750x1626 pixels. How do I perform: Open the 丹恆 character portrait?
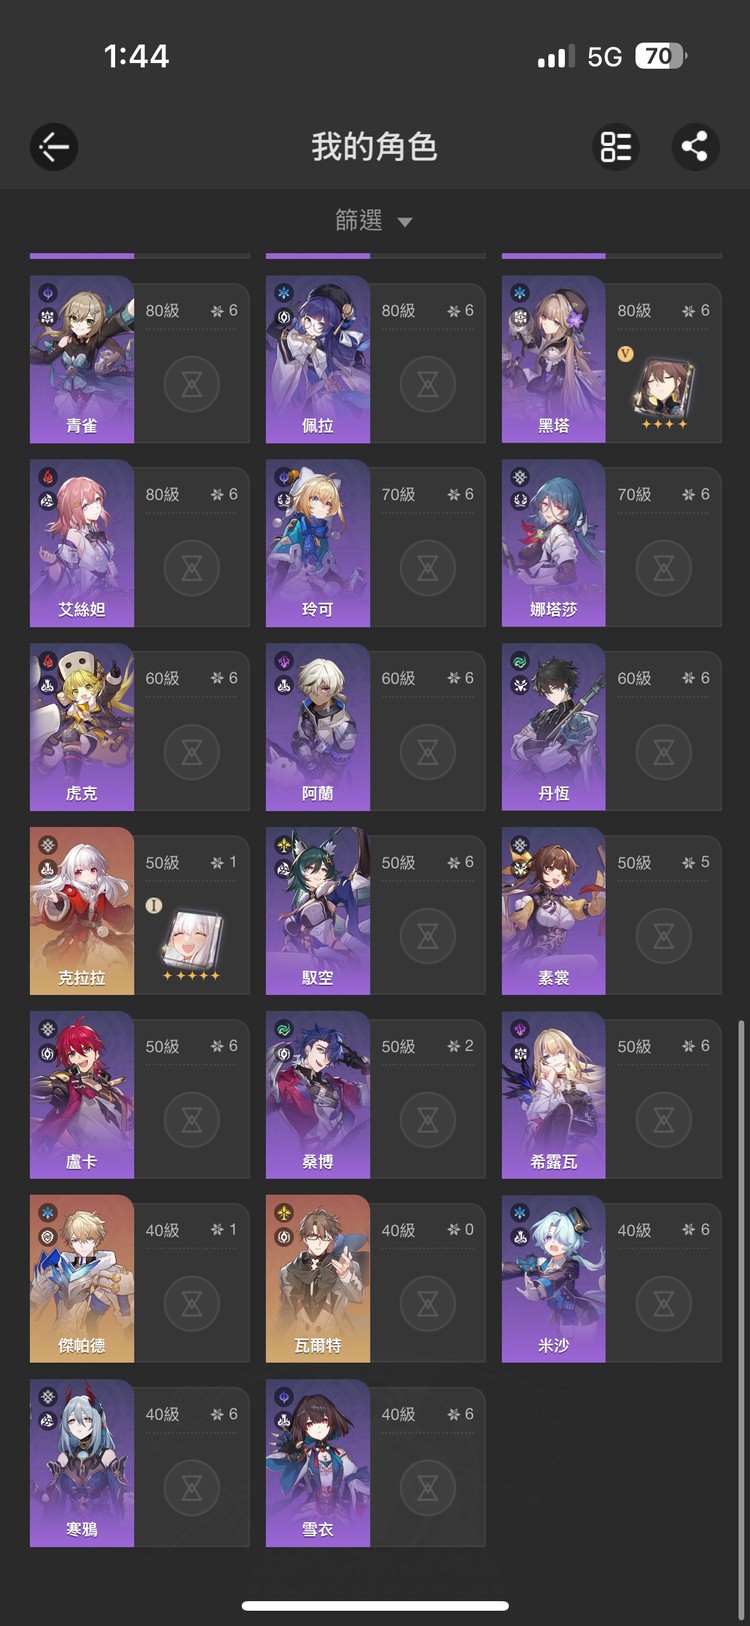coord(554,727)
